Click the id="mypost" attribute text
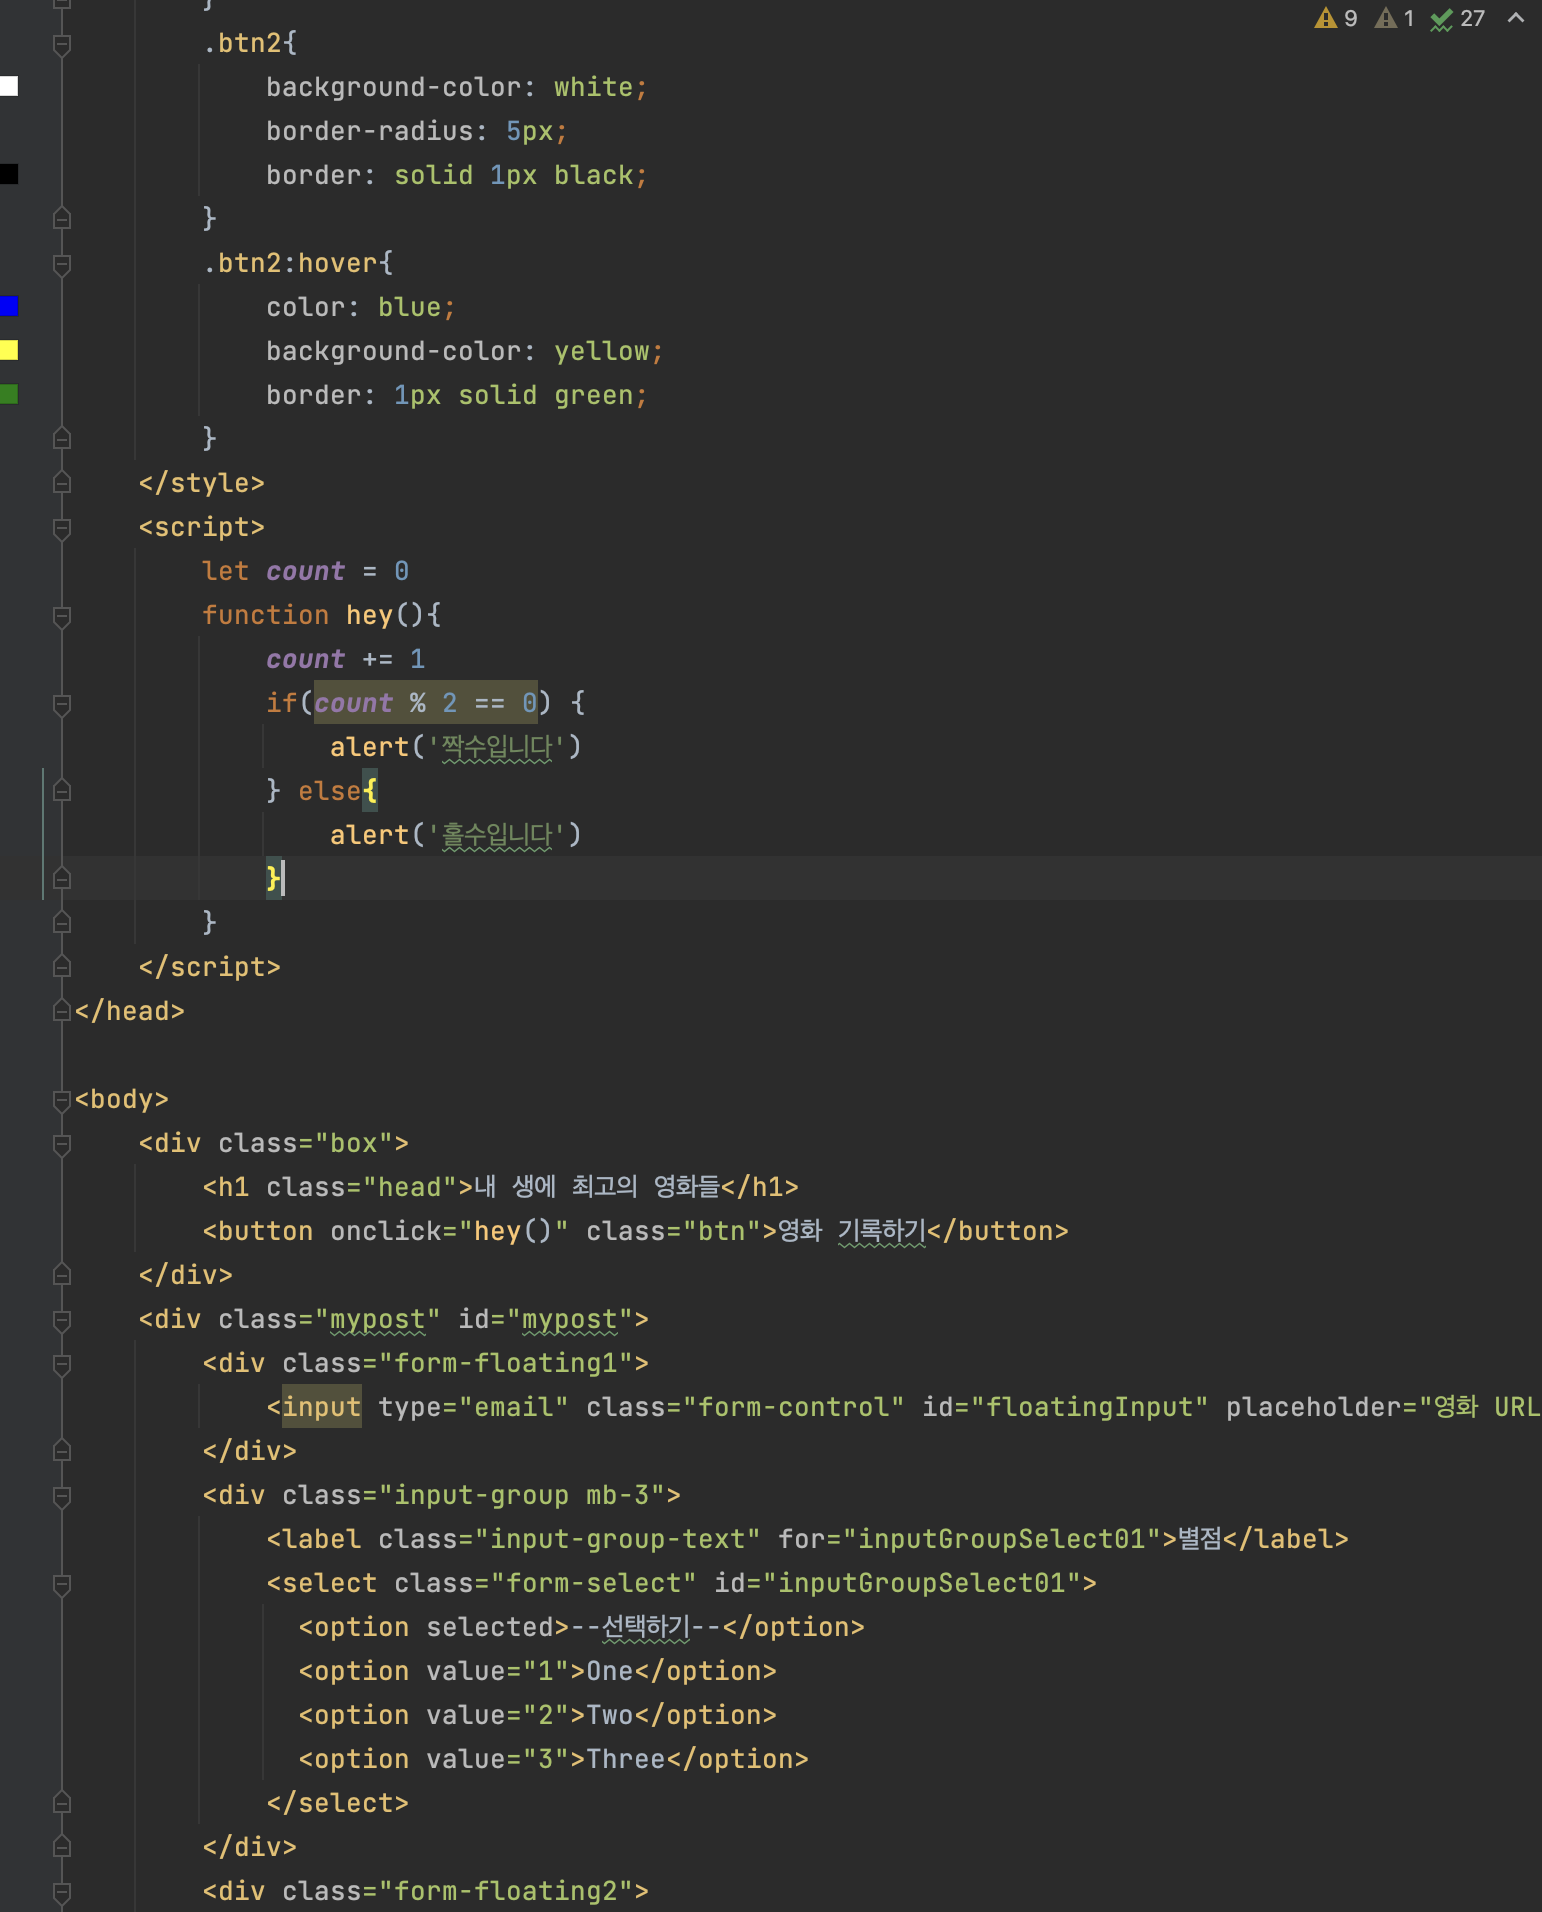Viewport: 1542px width, 1912px height. click(x=545, y=1319)
